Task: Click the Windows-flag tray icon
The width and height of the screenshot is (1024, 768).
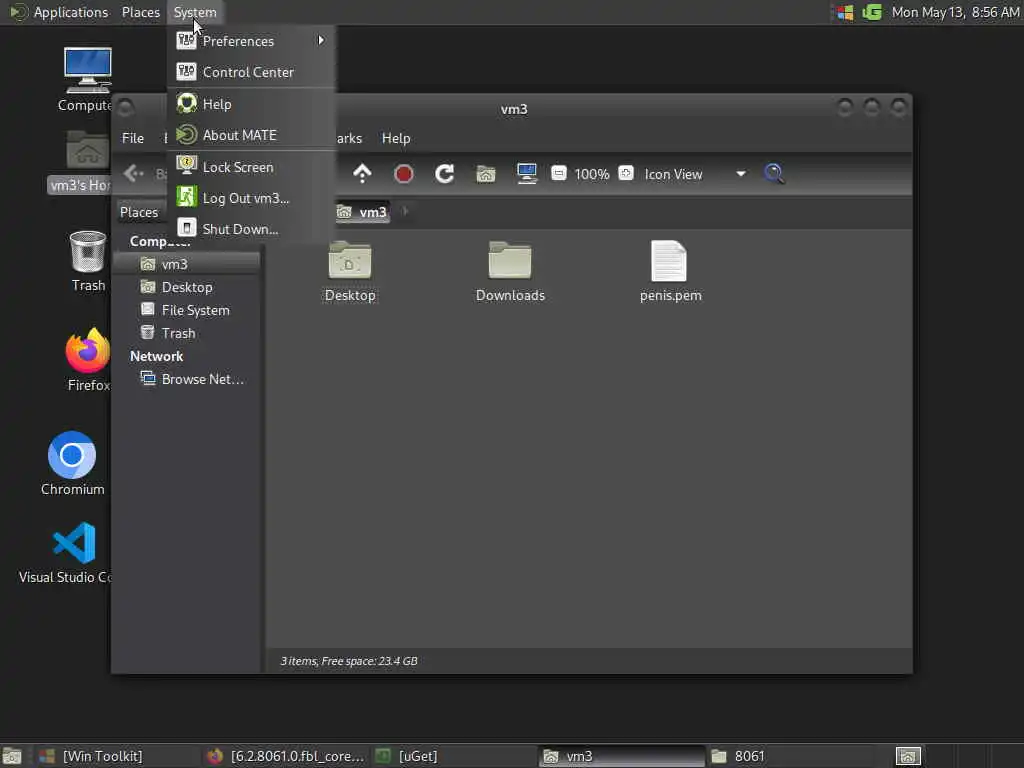Action: click(845, 12)
